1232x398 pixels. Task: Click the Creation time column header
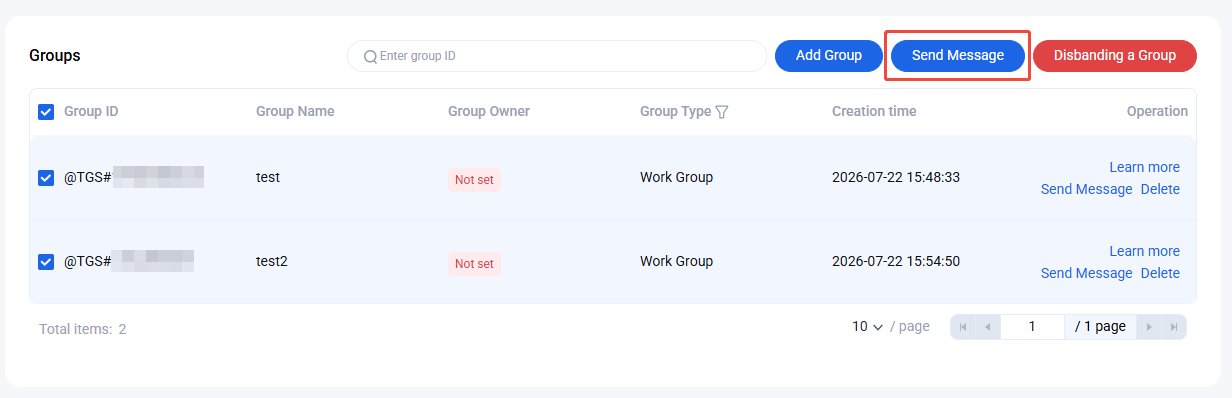(874, 111)
